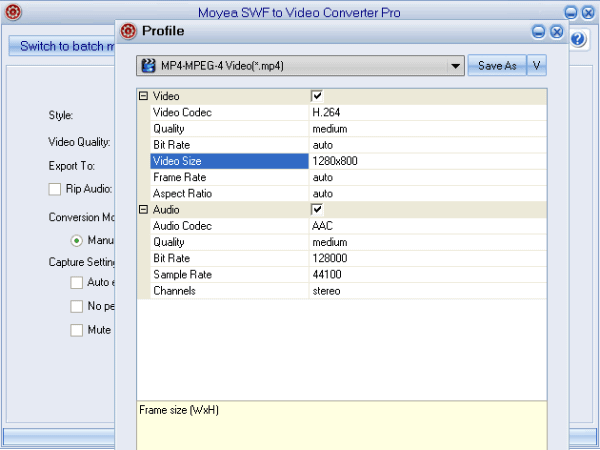The width and height of the screenshot is (600, 450).
Task: Select the Manual conversion mode radio button
Action: click(x=77, y=241)
